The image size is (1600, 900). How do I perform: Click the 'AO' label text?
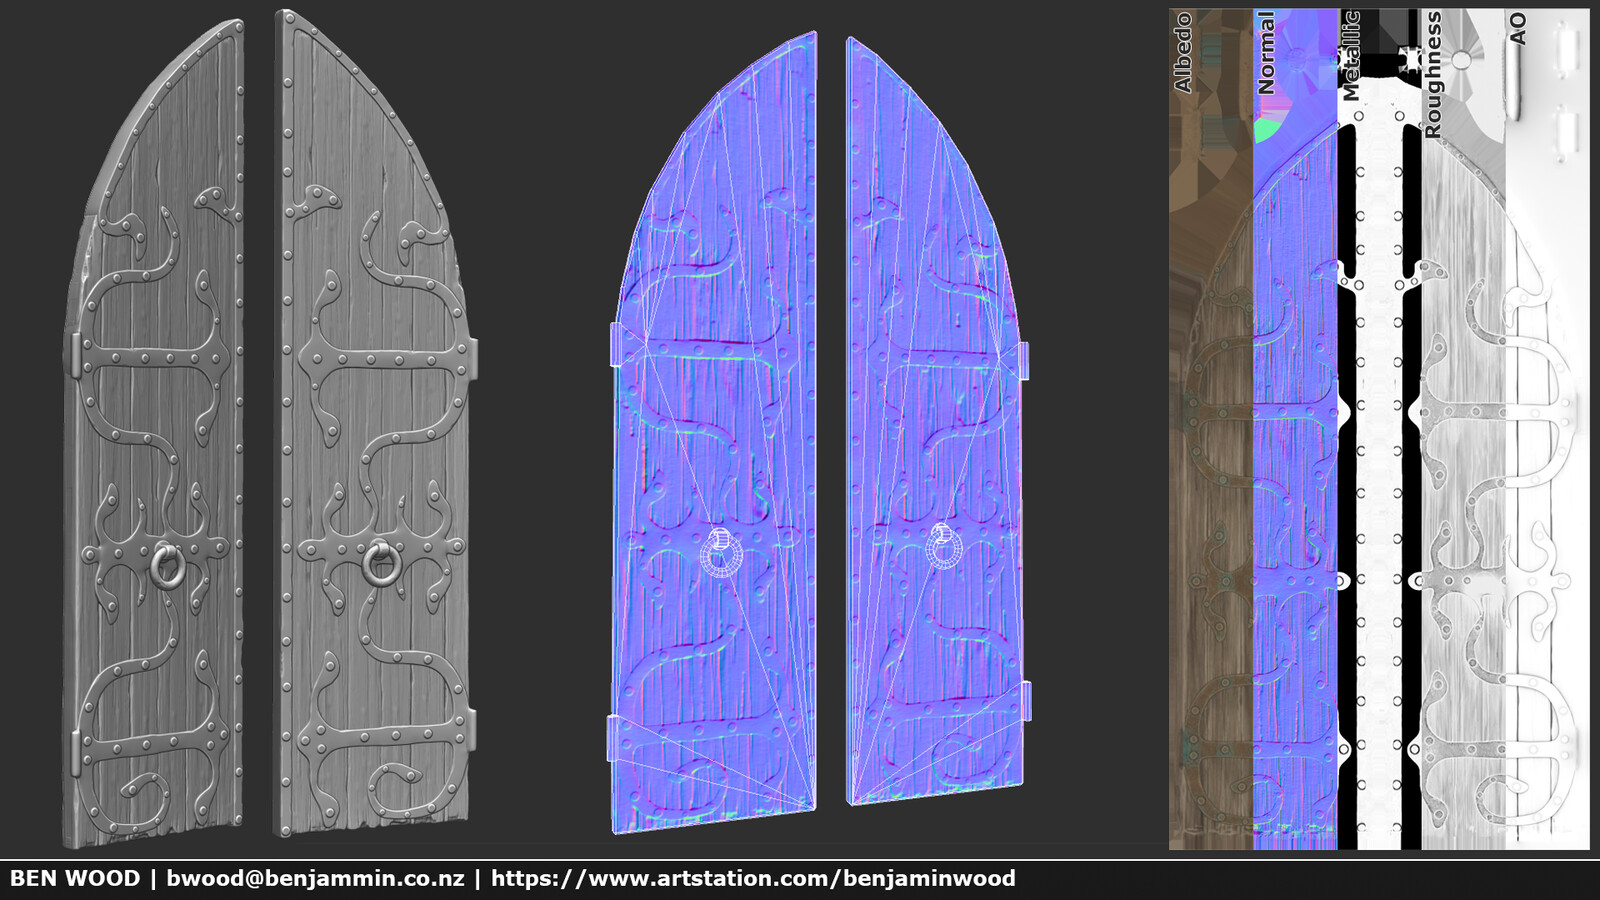pyautogui.click(x=1518, y=29)
